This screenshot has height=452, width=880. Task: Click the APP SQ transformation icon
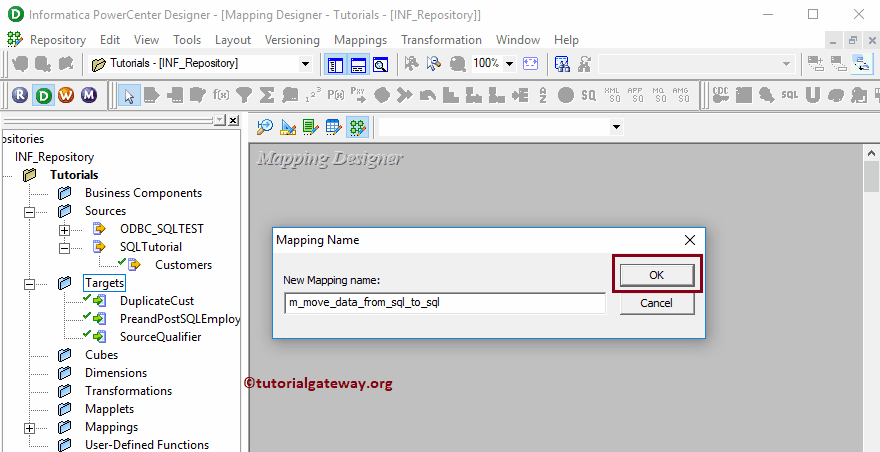(x=635, y=95)
